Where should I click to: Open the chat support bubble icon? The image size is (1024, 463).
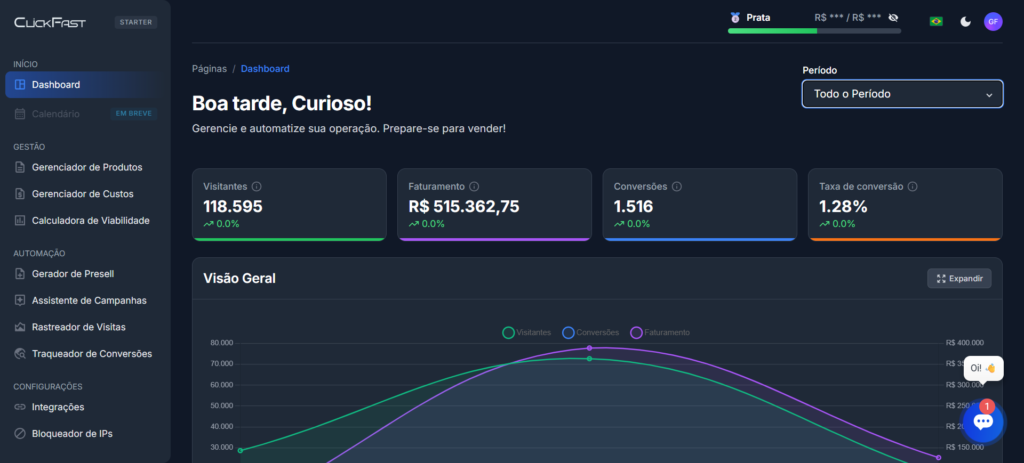[982, 422]
